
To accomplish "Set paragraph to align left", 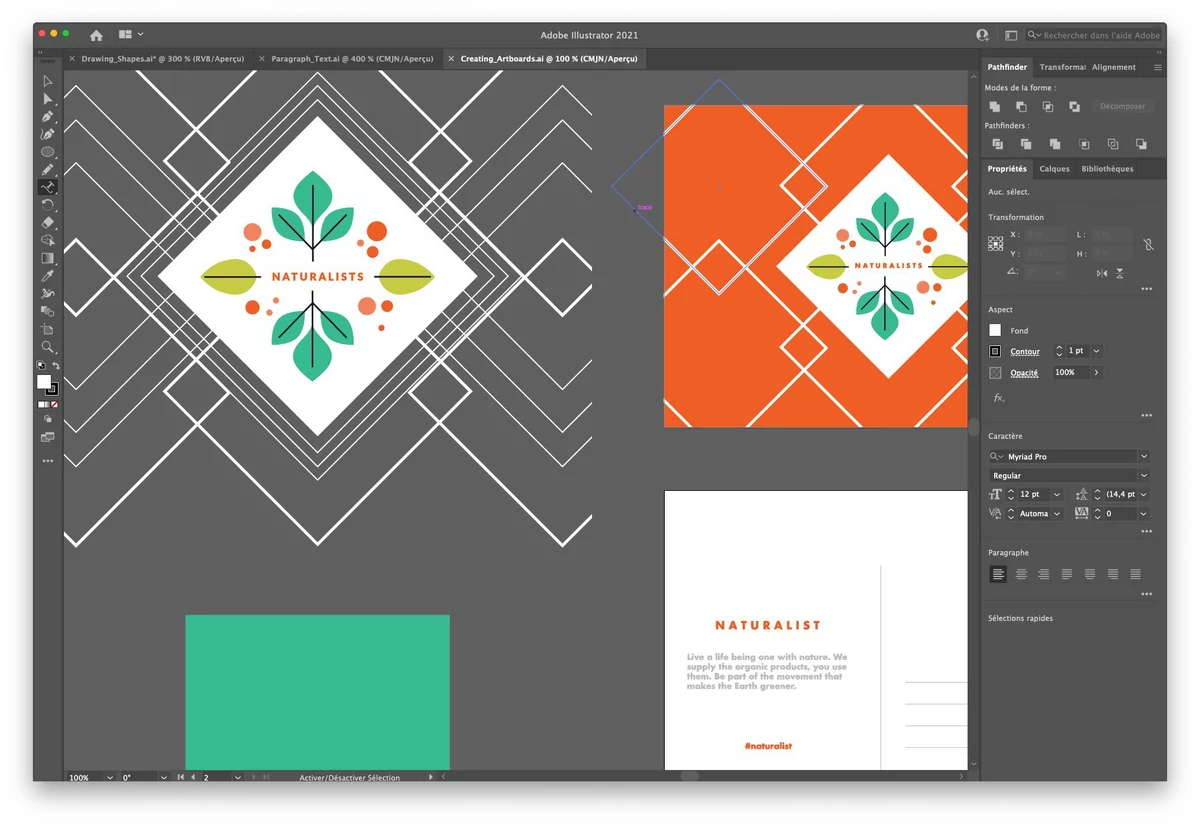I will [998, 574].
